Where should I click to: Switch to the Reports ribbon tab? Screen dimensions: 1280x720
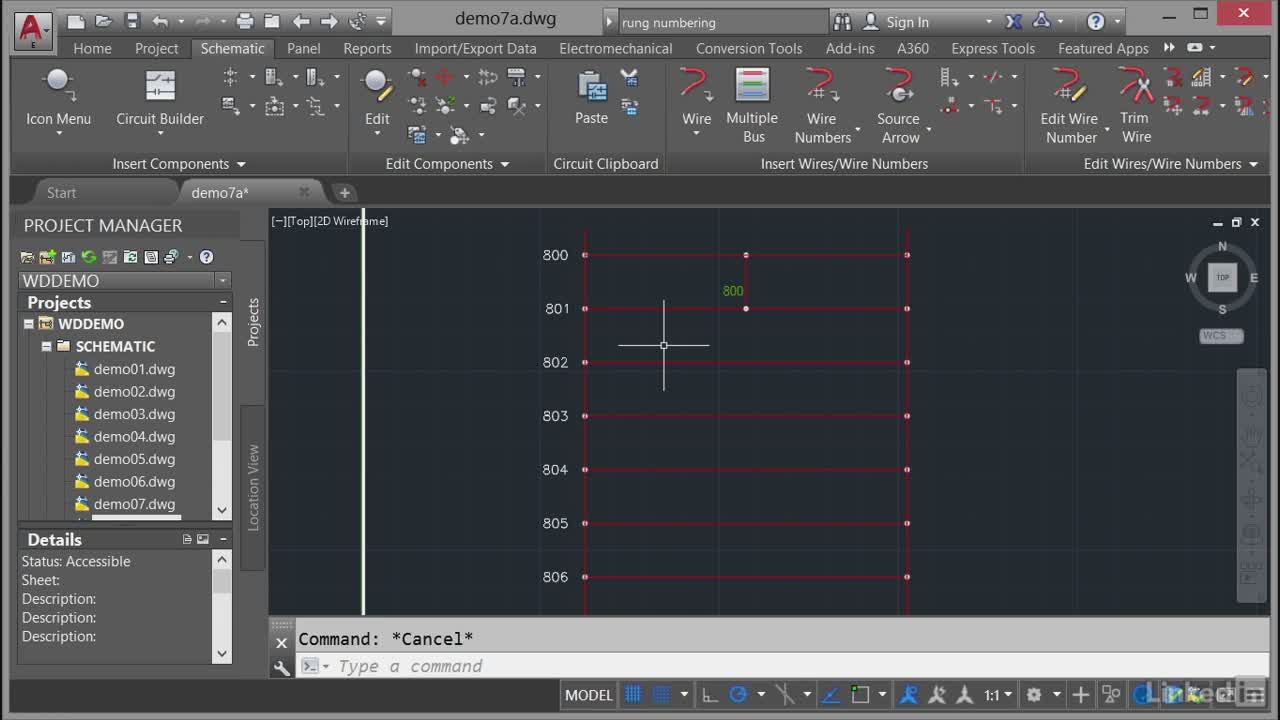tap(367, 48)
